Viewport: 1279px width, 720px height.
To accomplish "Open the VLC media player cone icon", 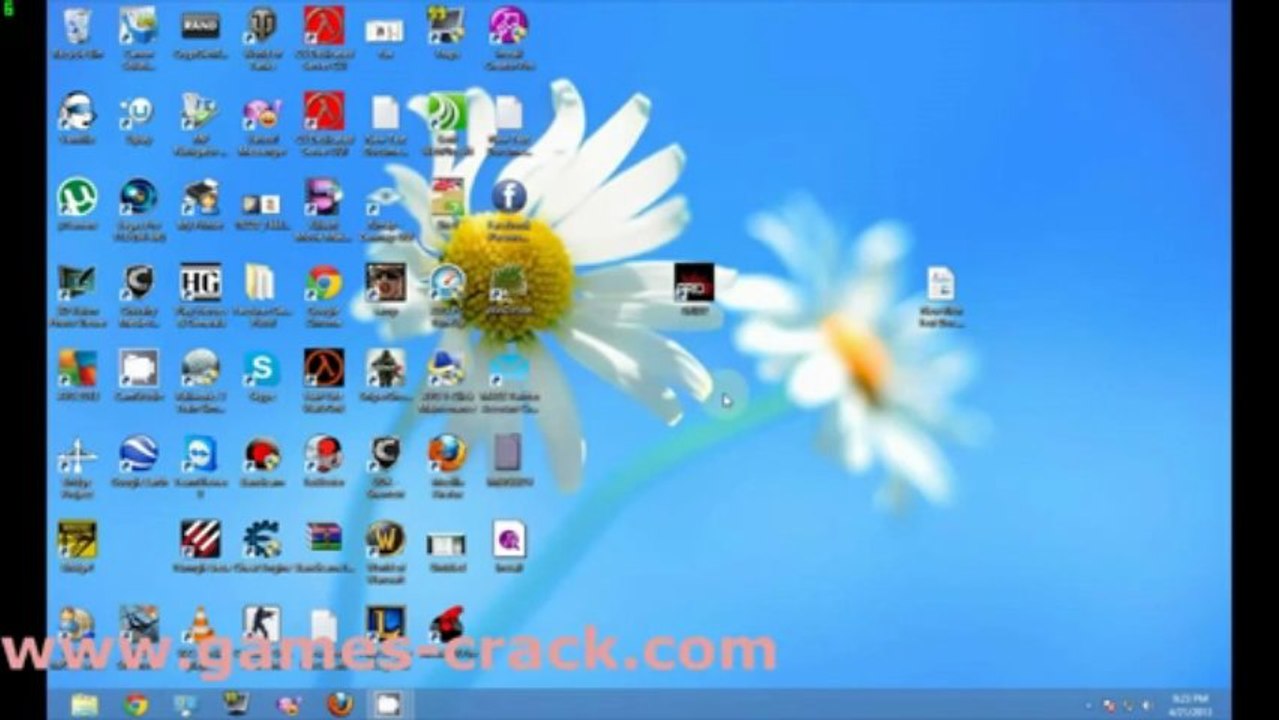I will click(200, 625).
